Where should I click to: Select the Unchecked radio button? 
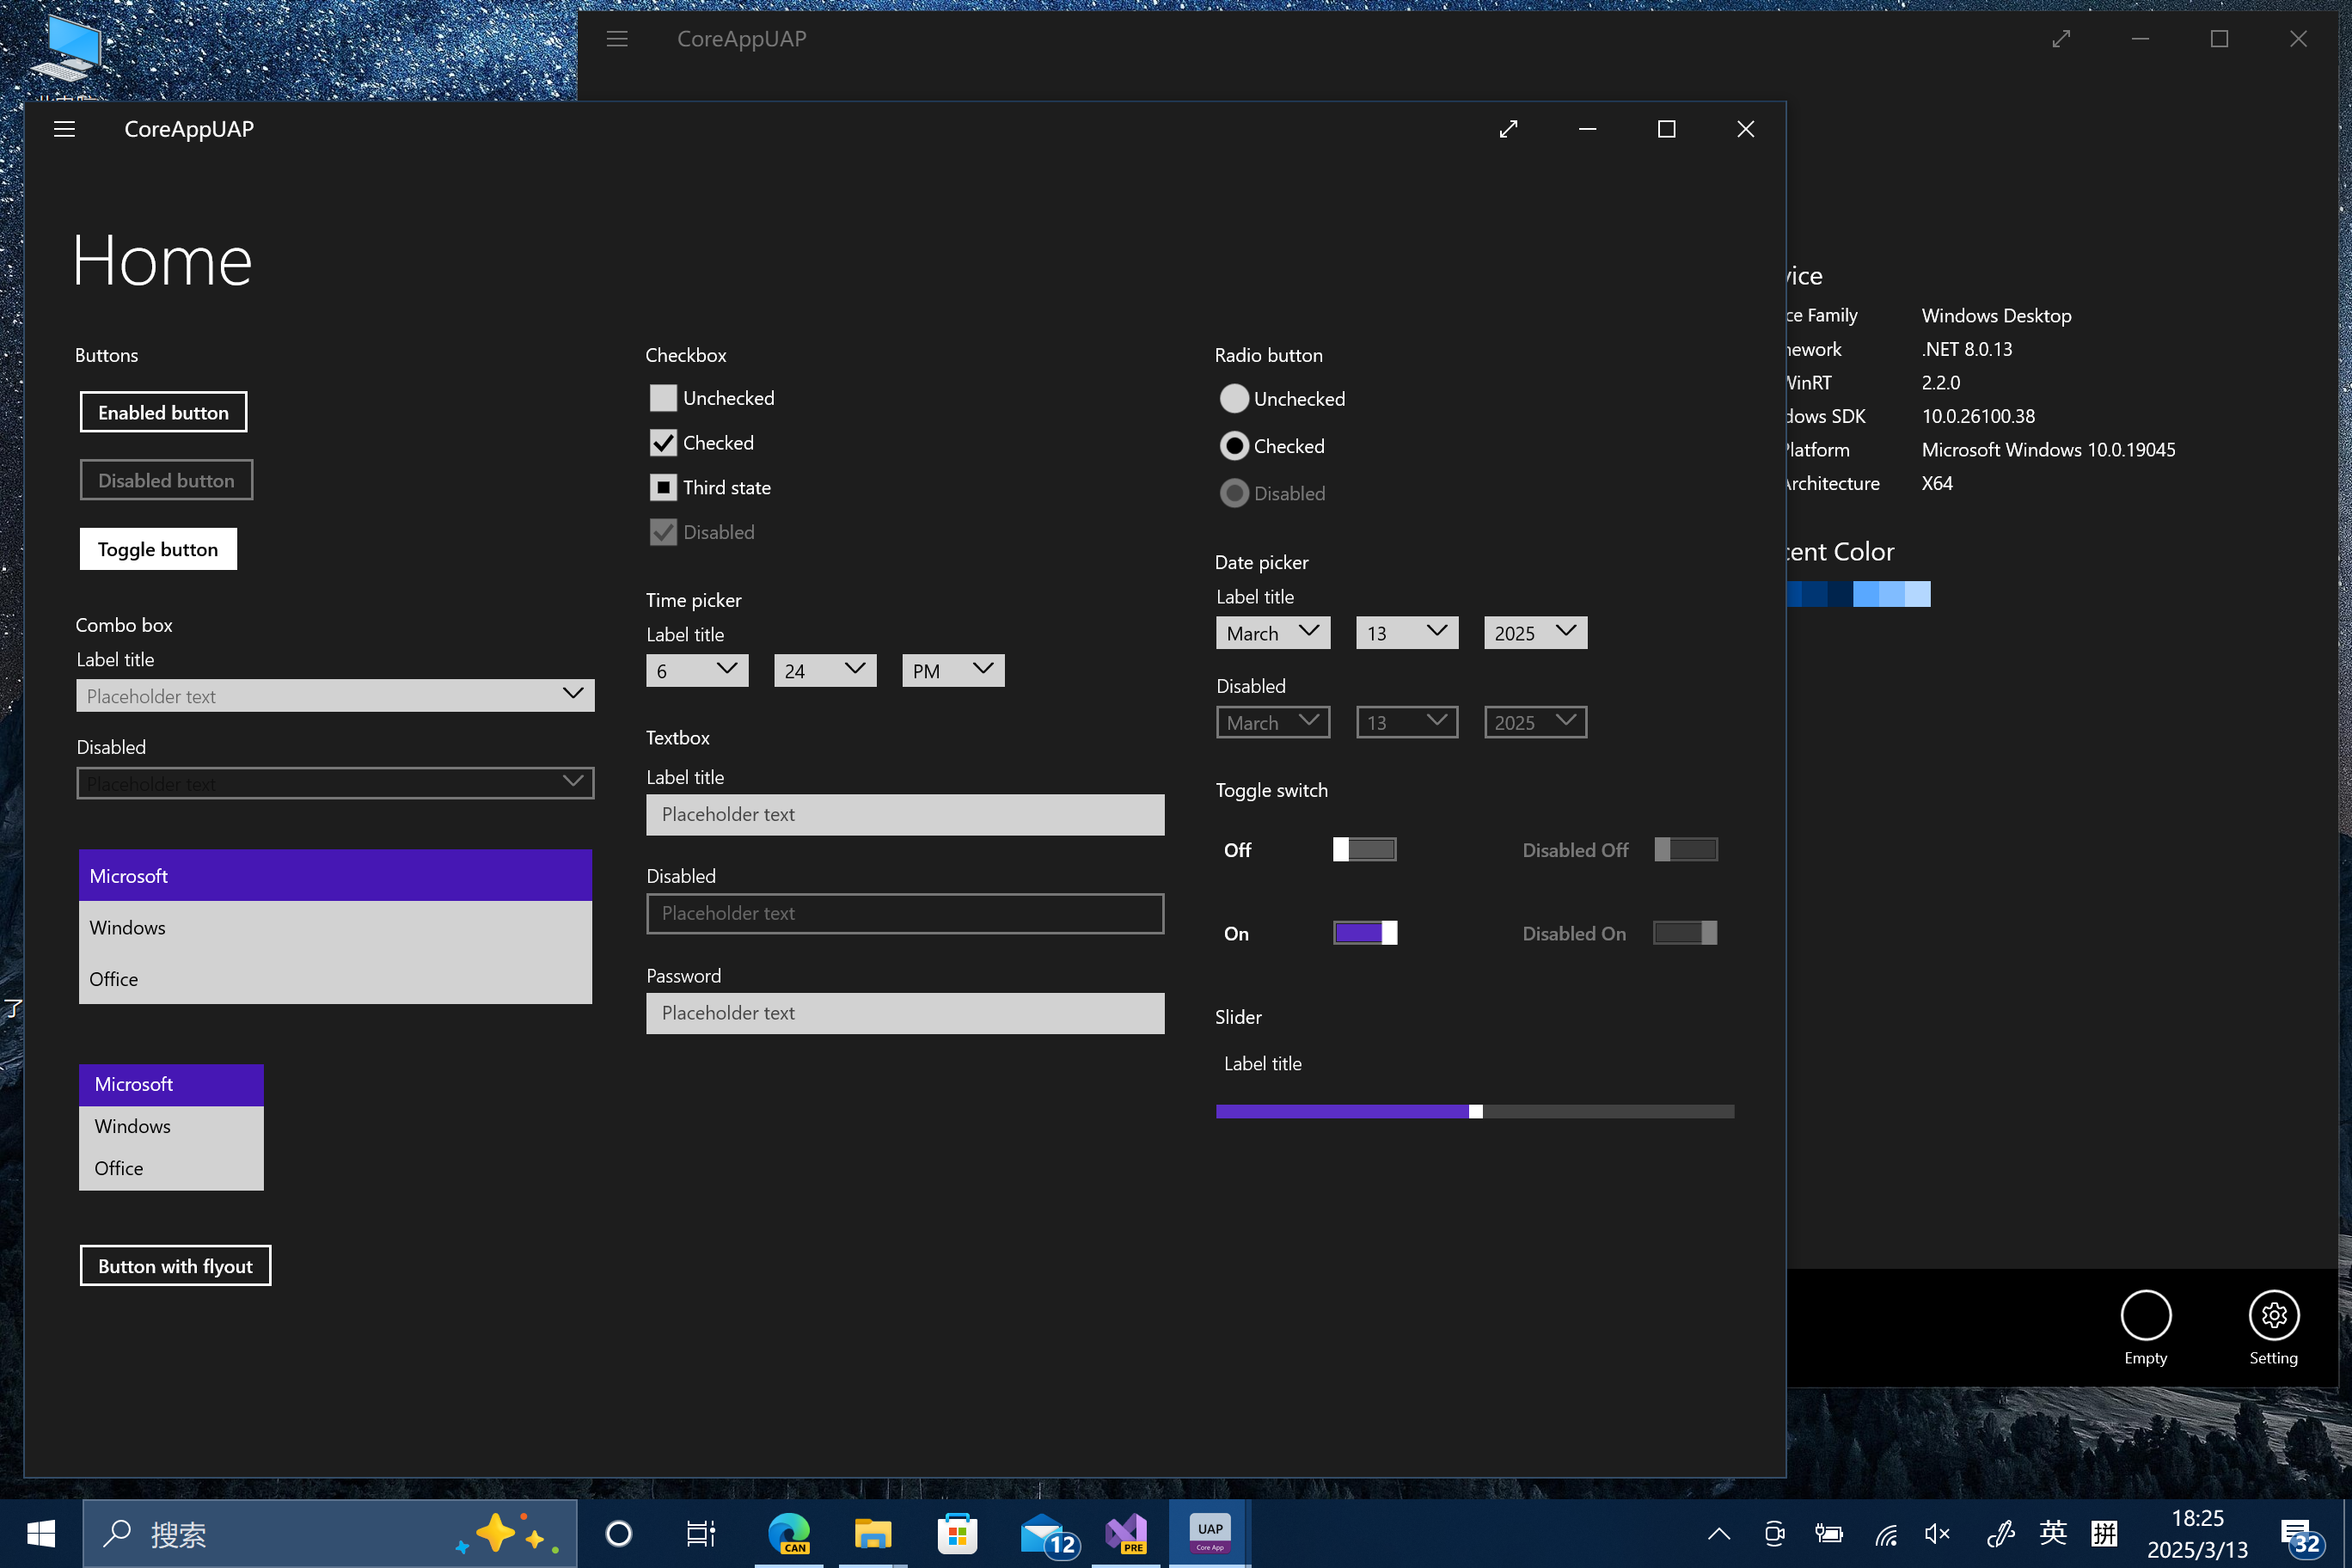coord(1234,399)
